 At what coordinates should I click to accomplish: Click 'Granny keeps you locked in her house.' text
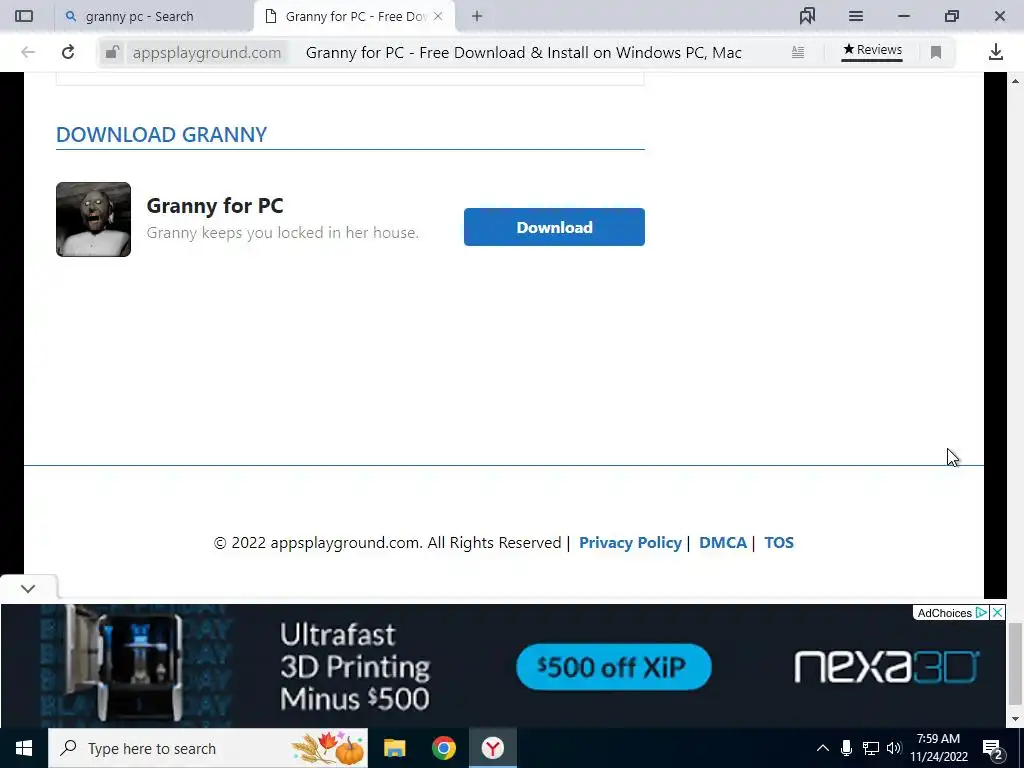click(283, 233)
